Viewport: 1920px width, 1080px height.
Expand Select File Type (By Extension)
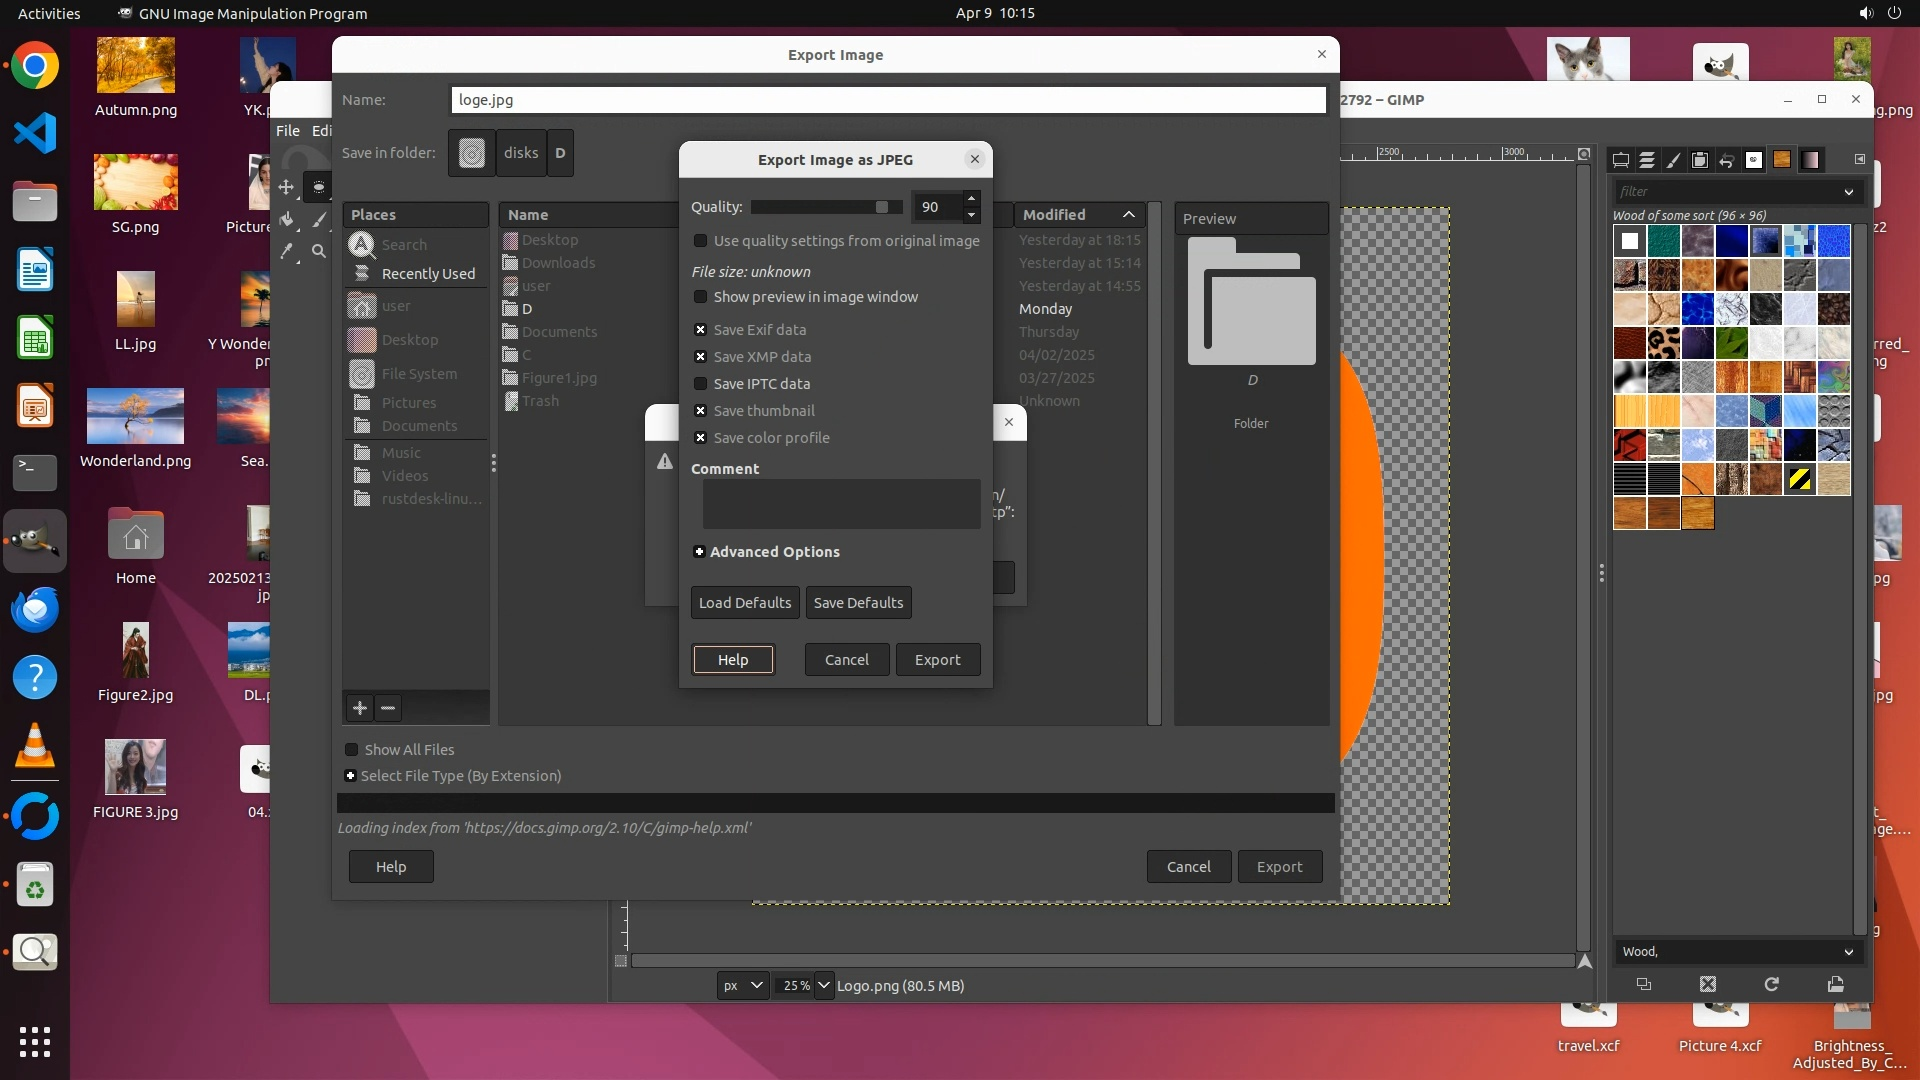click(350, 776)
